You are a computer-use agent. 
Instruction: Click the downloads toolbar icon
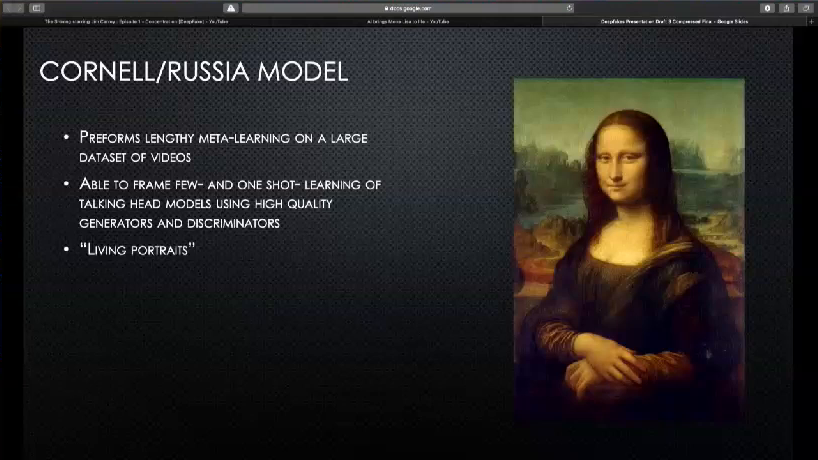click(767, 8)
